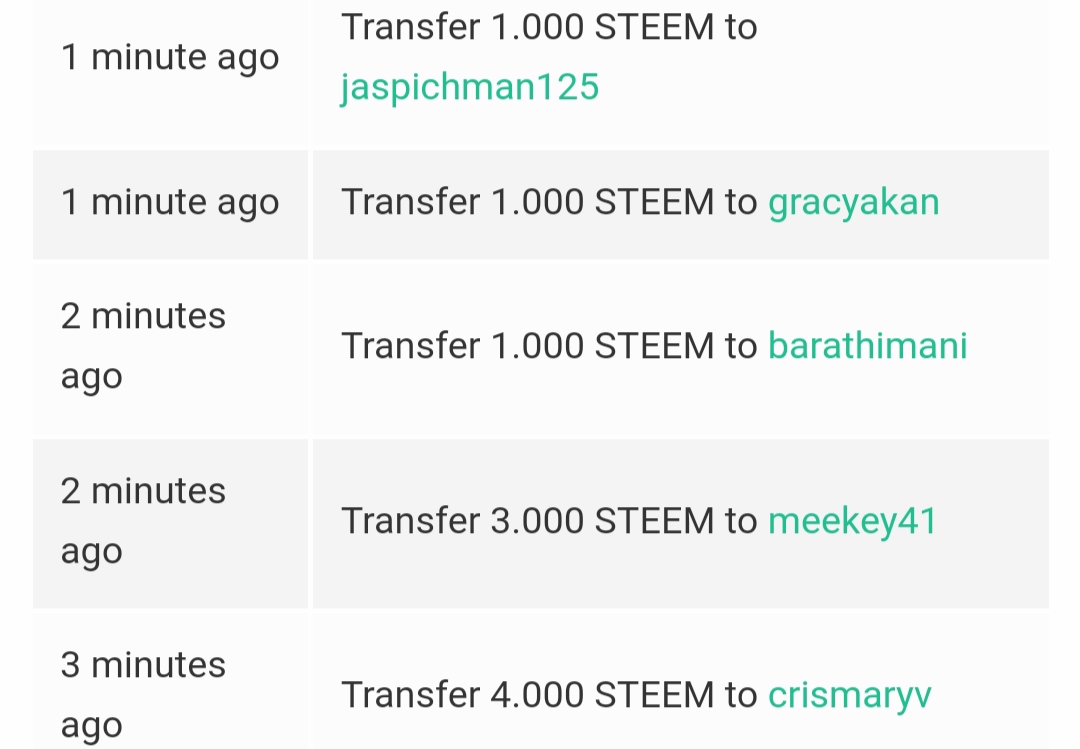Select the word 'Transfer' in the crismaryv row

pos(410,695)
